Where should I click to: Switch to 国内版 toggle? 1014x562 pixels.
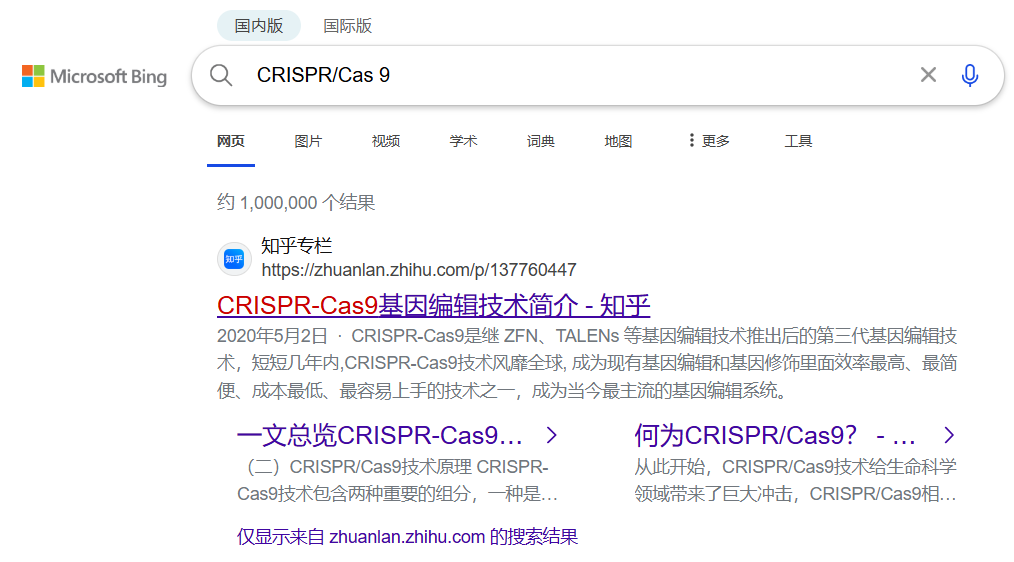(x=259, y=26)
